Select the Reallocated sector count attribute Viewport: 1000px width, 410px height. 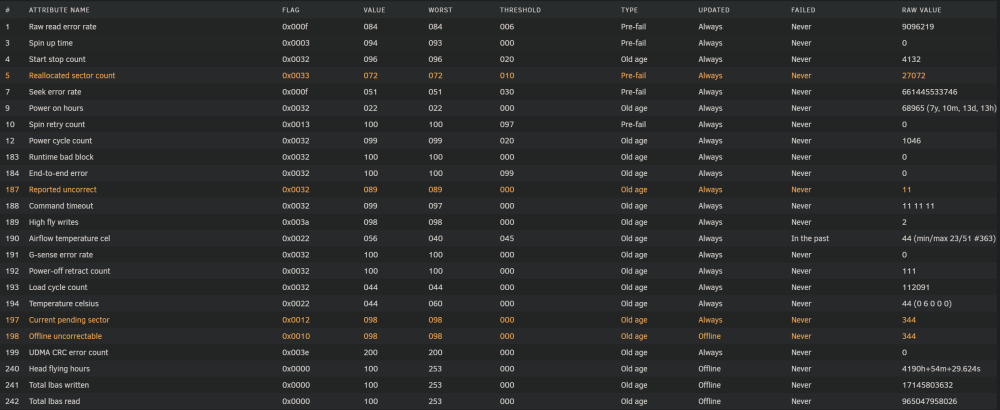point(72,75)
